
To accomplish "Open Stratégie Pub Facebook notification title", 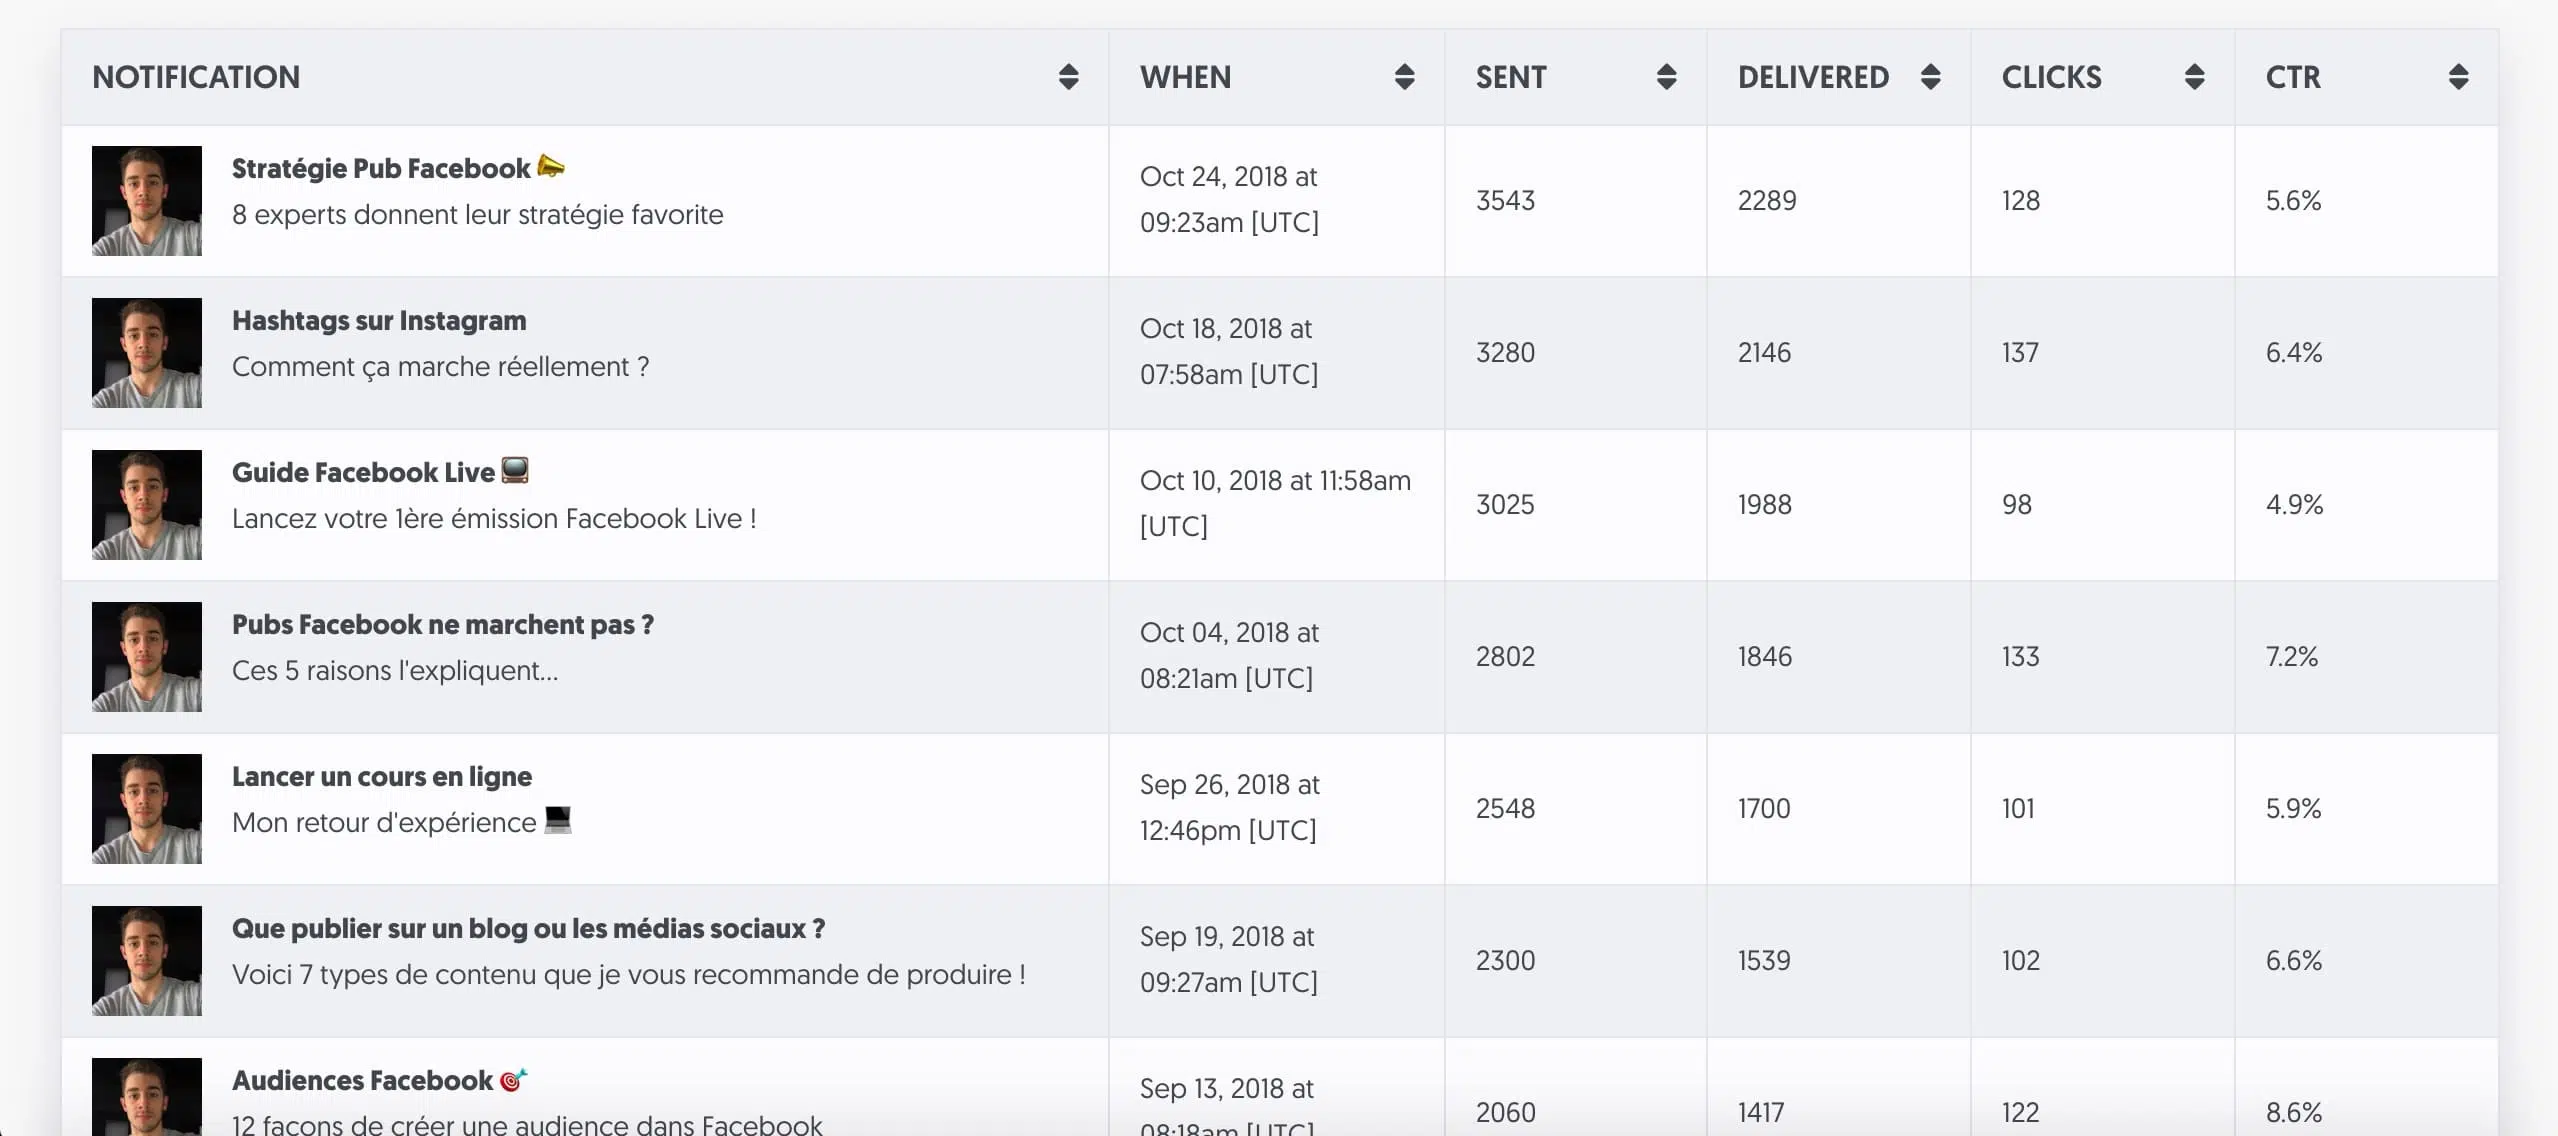I will (380, 169).
